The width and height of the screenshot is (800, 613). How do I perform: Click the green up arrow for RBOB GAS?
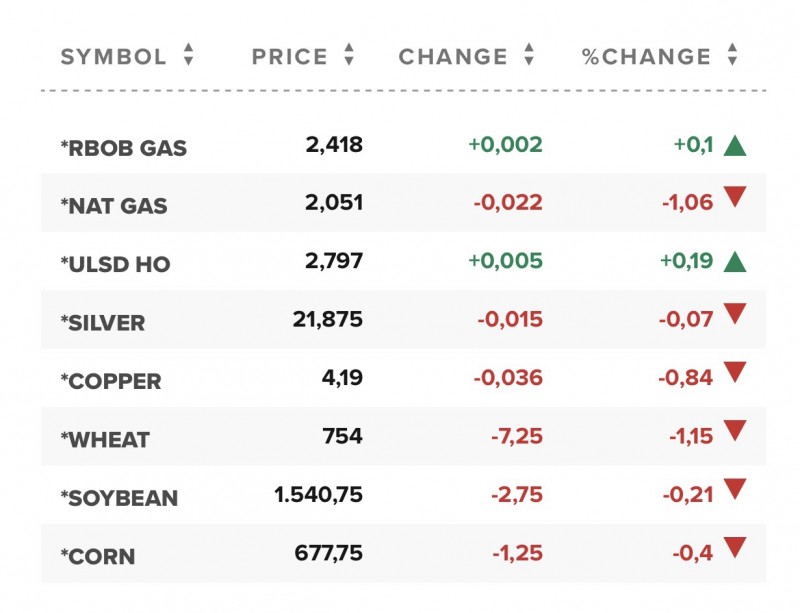pos(735,146)
